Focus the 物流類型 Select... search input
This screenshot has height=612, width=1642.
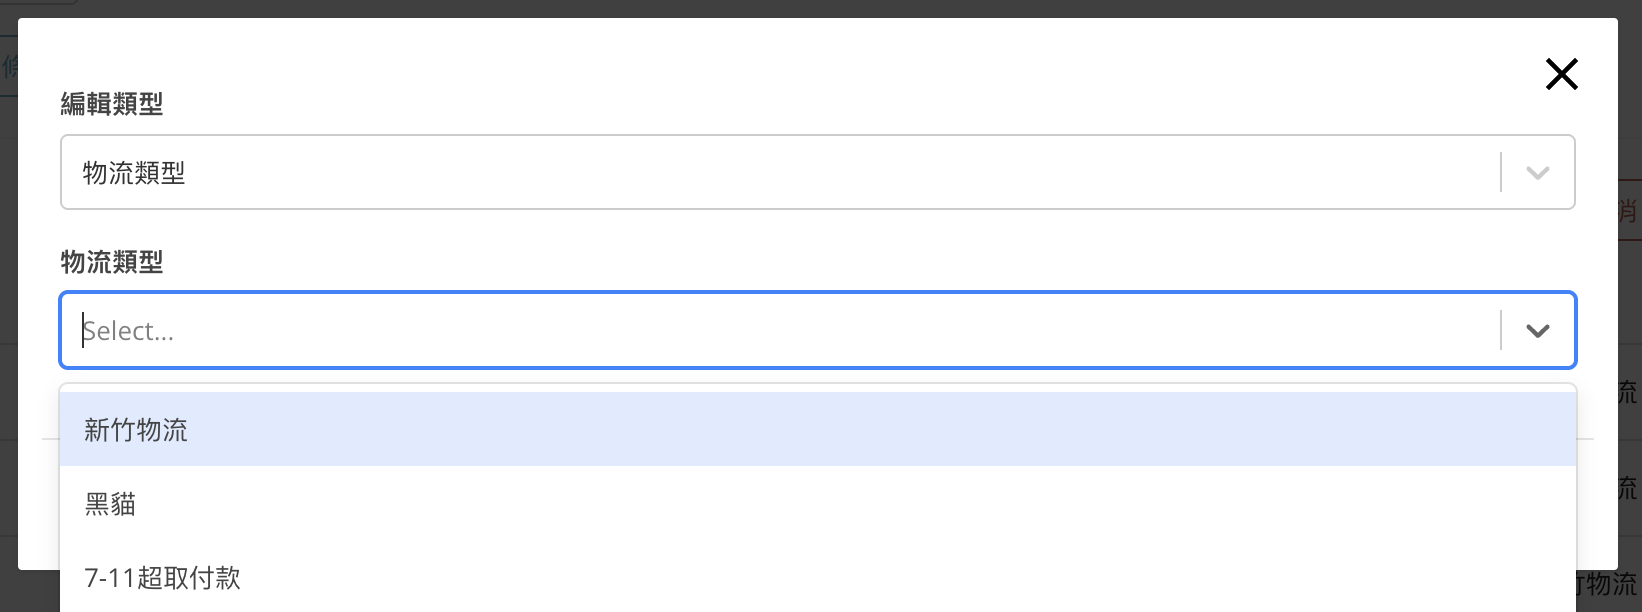[780, 331]
